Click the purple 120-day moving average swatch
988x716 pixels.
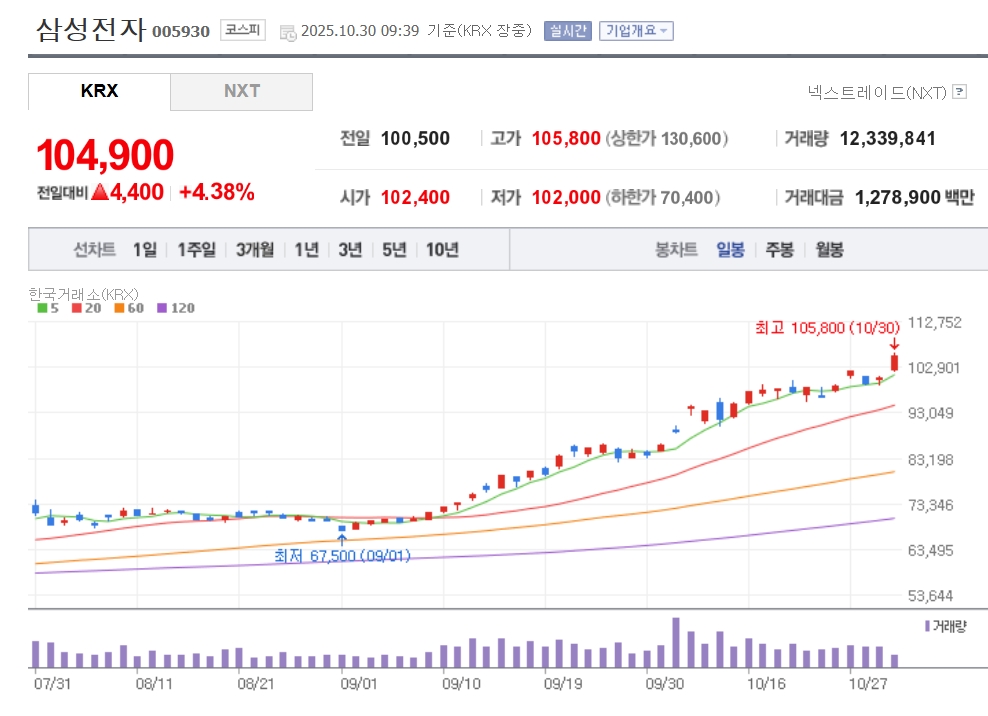click(163, 308)
